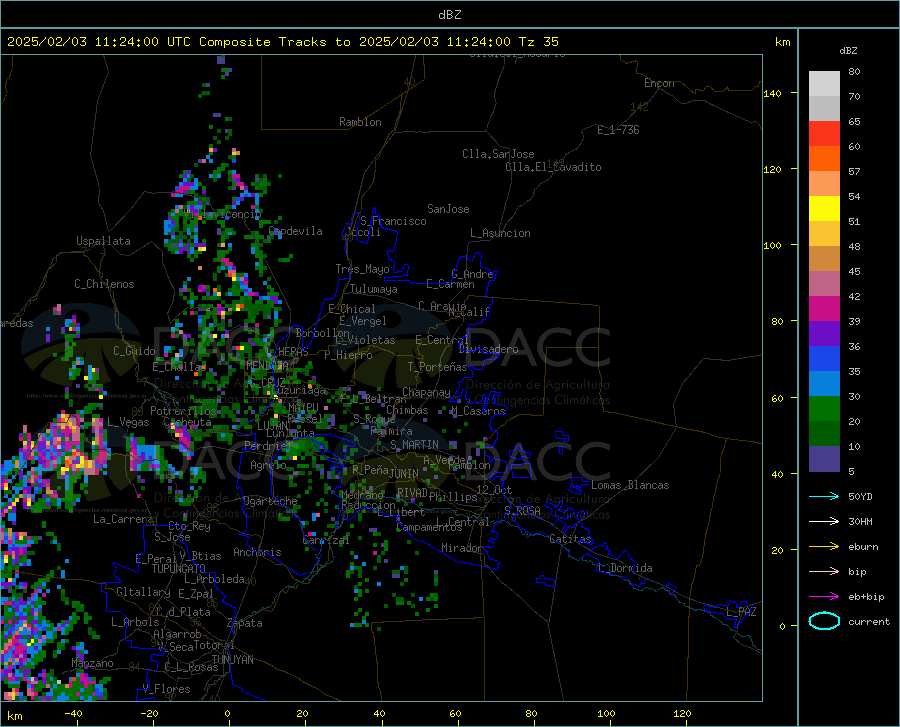This screenshot has width=900, height=727.
Task: Click the 'TUPUNGATO' map label
Action: pos(179,569)
